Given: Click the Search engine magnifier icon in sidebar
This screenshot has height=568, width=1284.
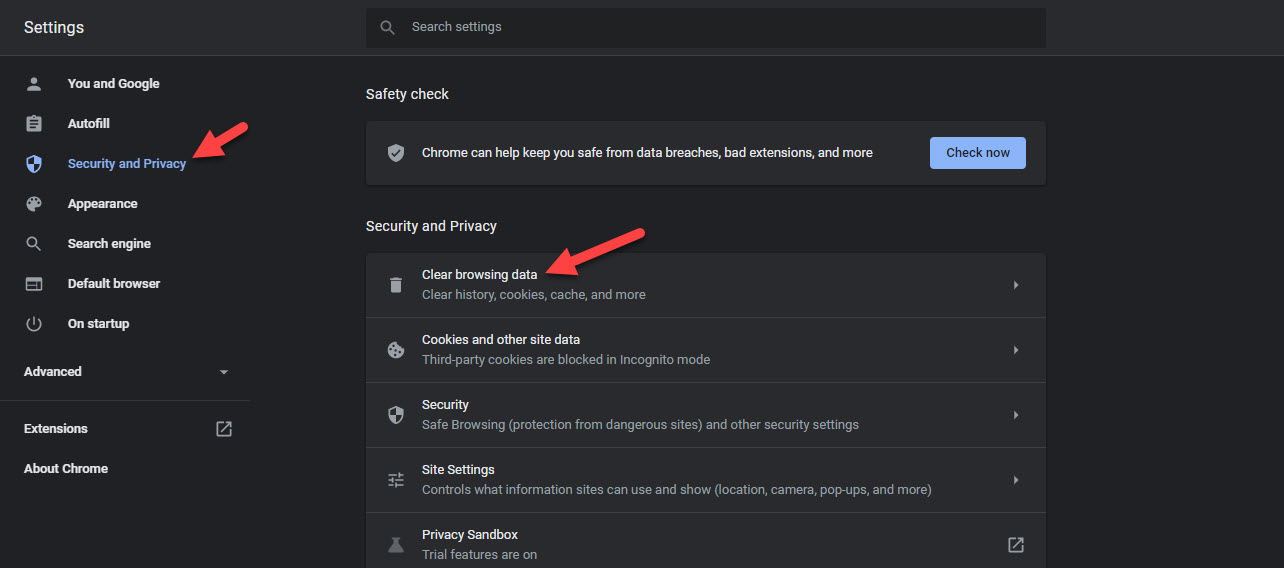Looking at the screenshot, I should coord(34,244).
